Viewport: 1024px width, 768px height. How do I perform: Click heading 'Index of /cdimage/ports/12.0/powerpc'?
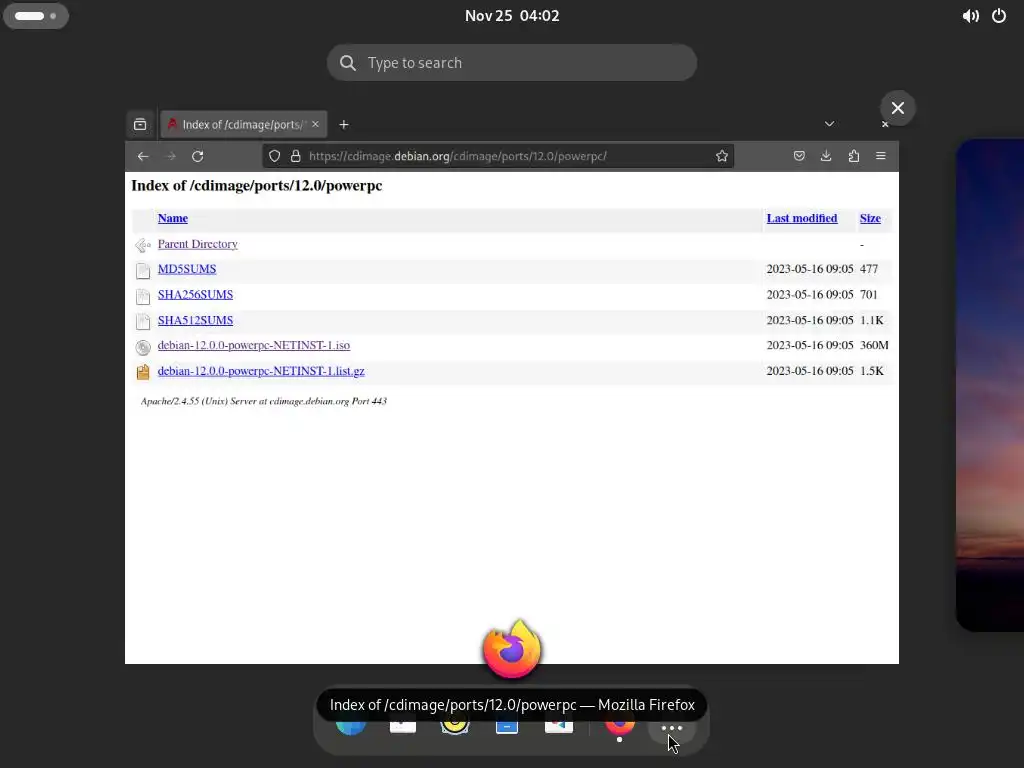tap(257, 185)
